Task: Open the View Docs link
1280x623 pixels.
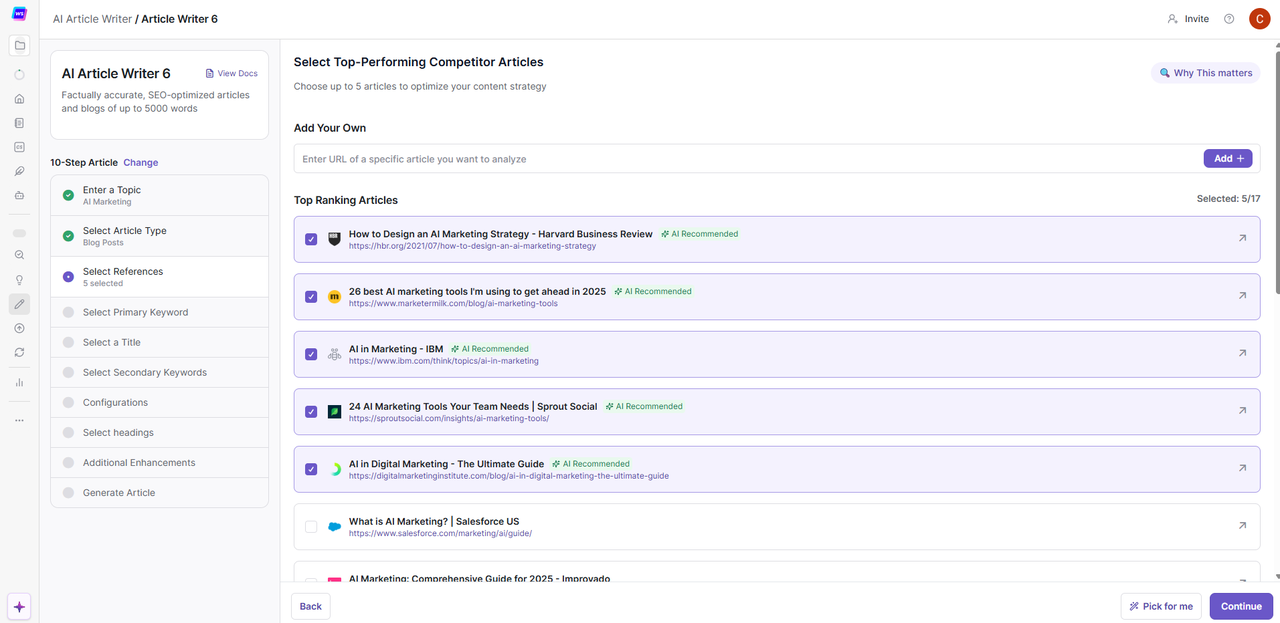Action: click(231, 73)
